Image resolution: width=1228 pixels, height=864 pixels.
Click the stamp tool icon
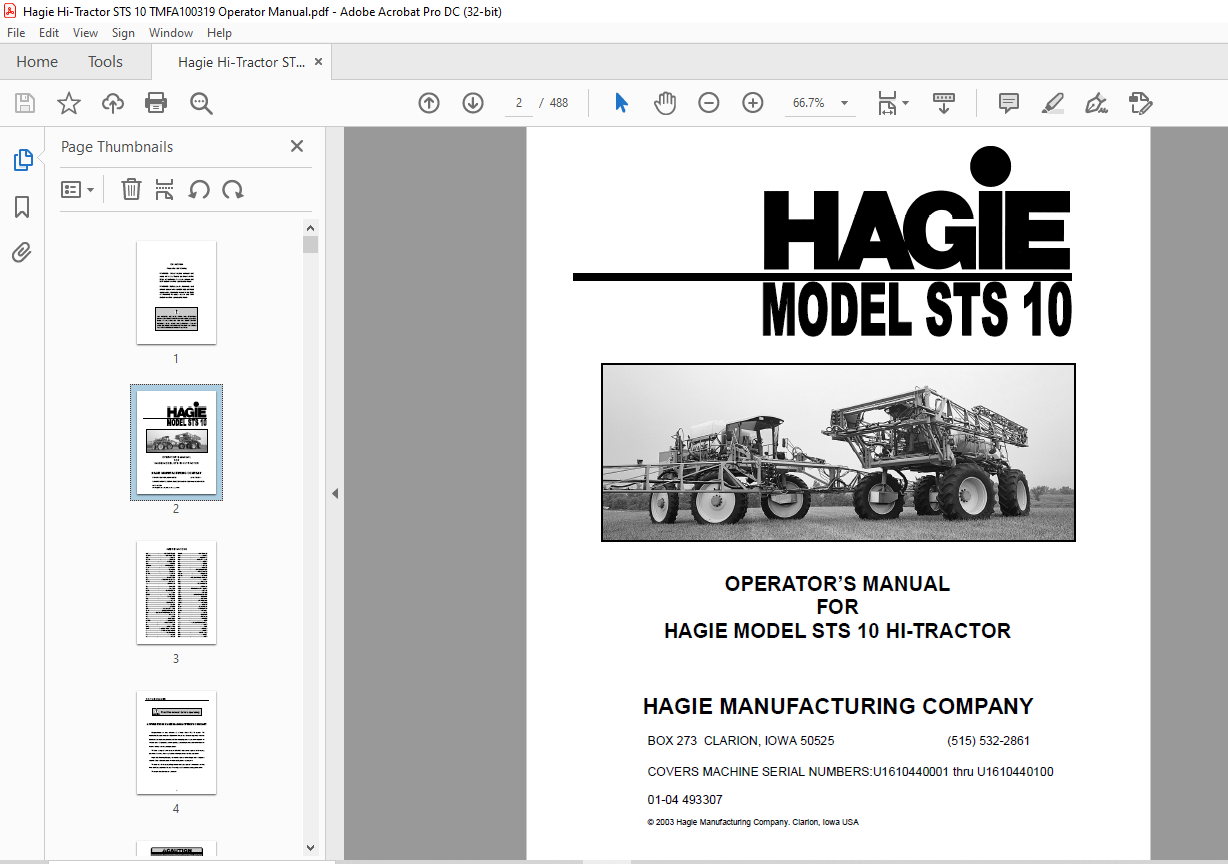pos(1140,103)
